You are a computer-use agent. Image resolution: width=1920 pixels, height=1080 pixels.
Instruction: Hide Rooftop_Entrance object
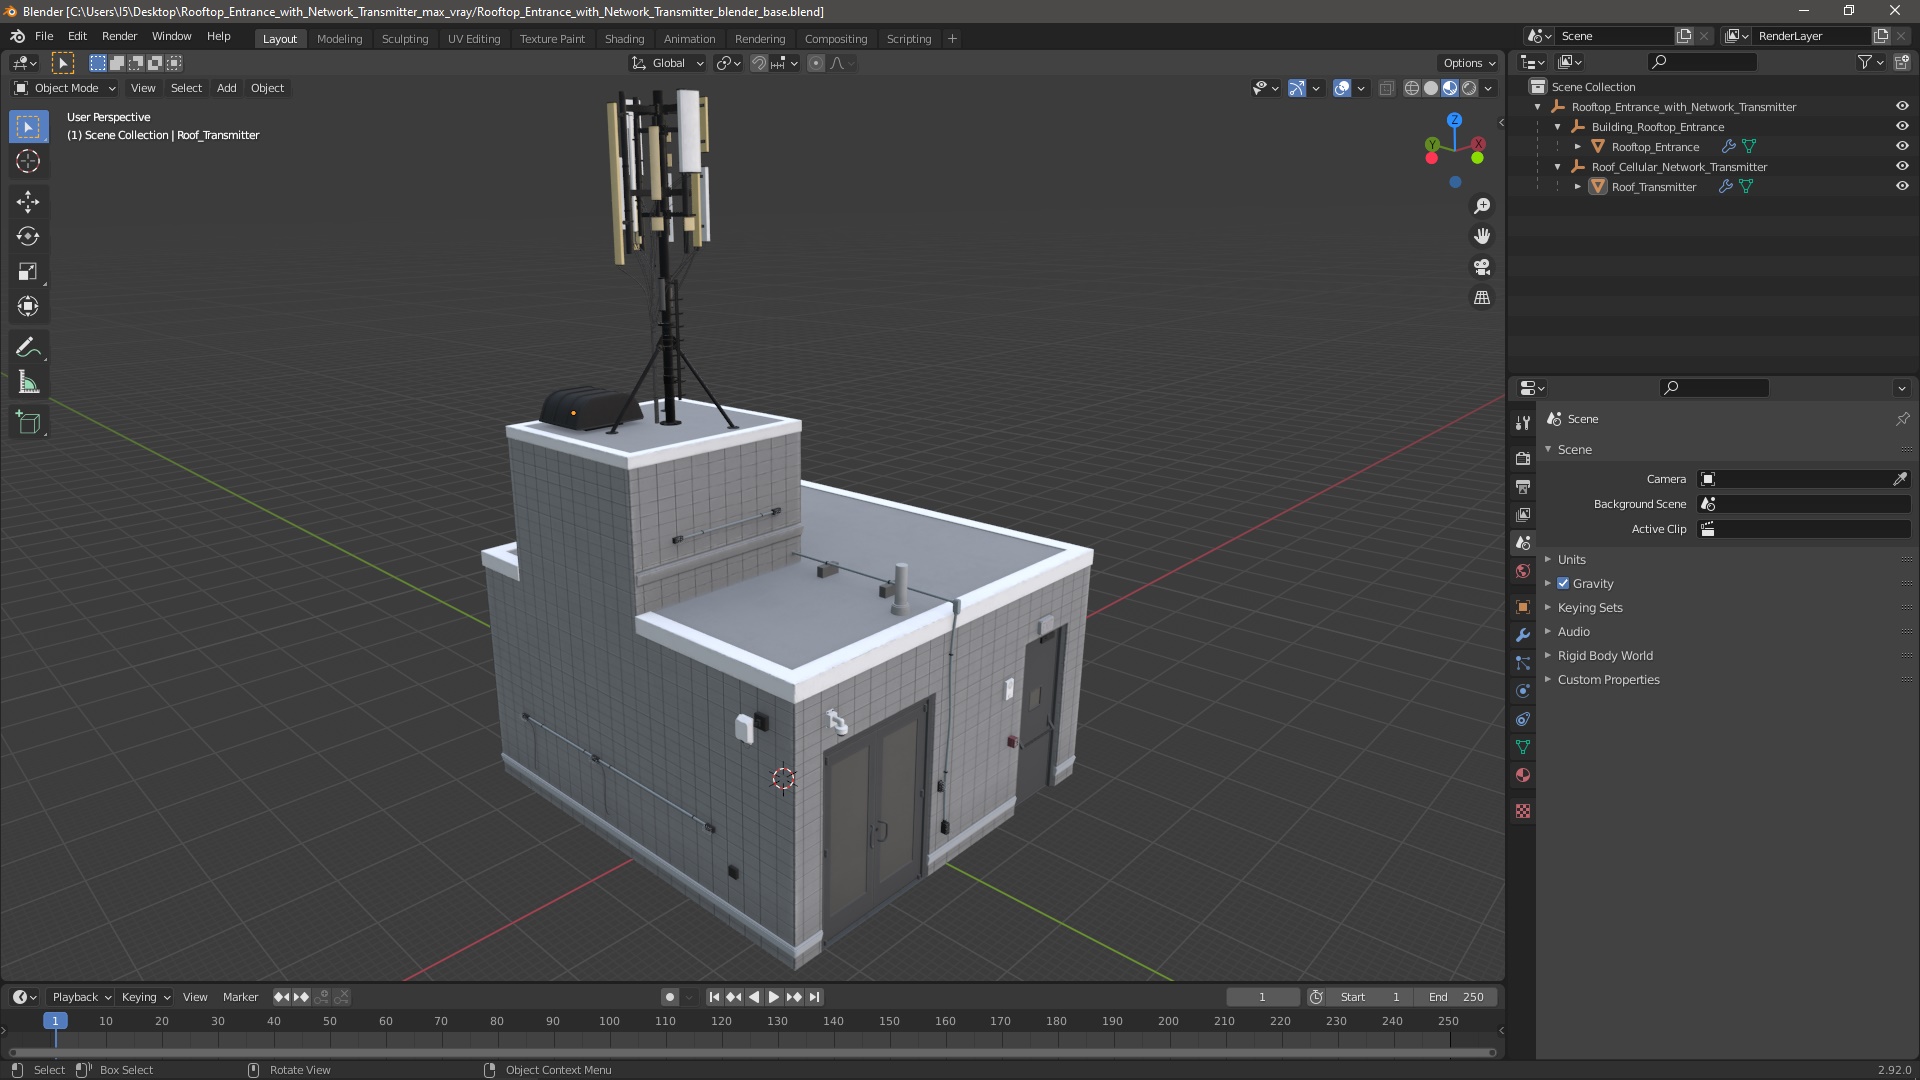pyautogui.click(x=1902, y=146)
